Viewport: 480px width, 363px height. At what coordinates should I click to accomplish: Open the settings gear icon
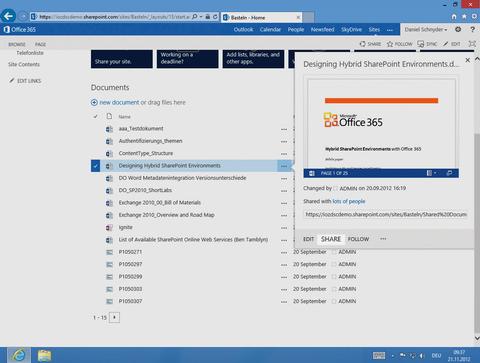tap(458, 29)
